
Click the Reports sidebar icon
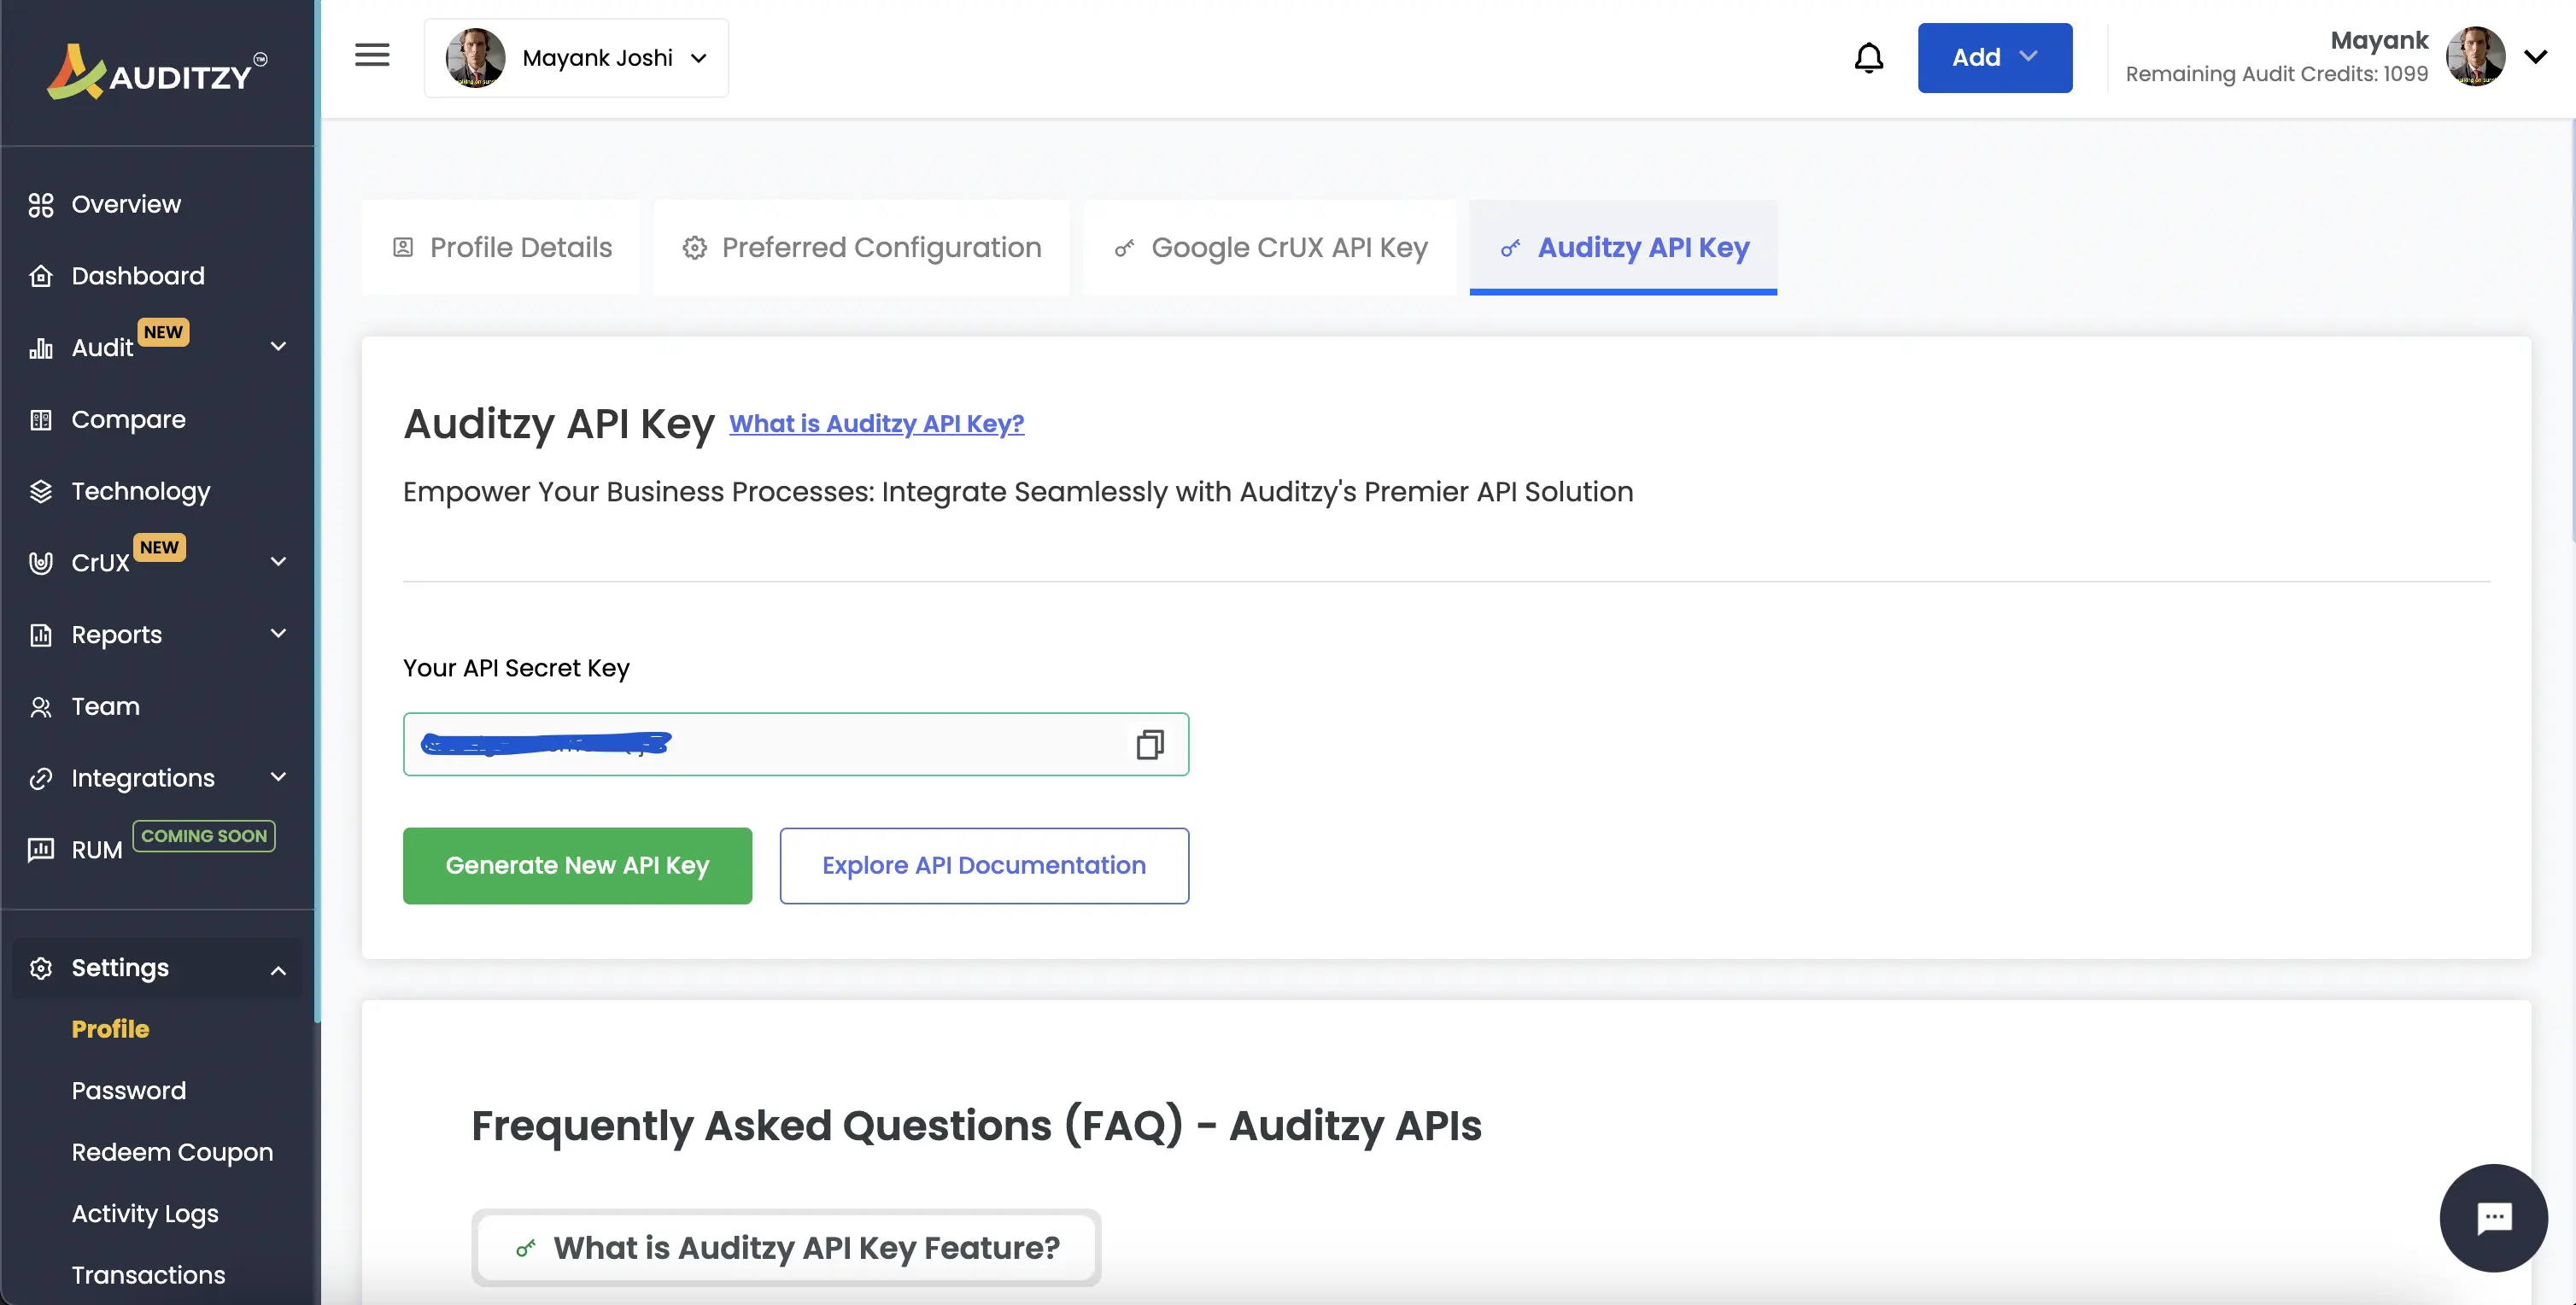pyautogui.click(x=41, y=635)
